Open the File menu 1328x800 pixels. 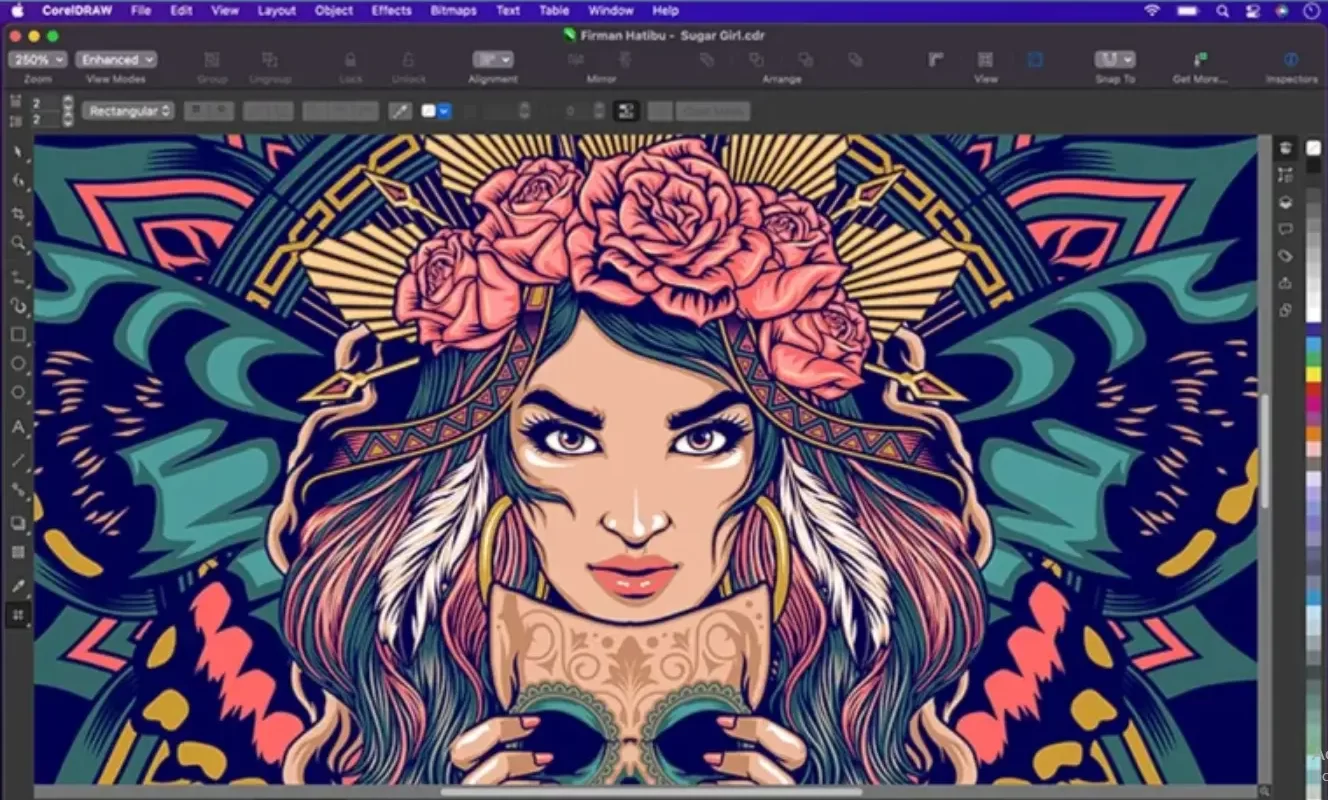point(140,10)
